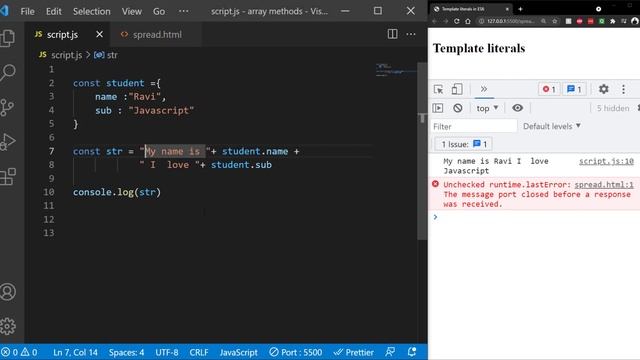Click the editor vertical scrollbar
Screen dimensions: 640x360
pos(422,151)
